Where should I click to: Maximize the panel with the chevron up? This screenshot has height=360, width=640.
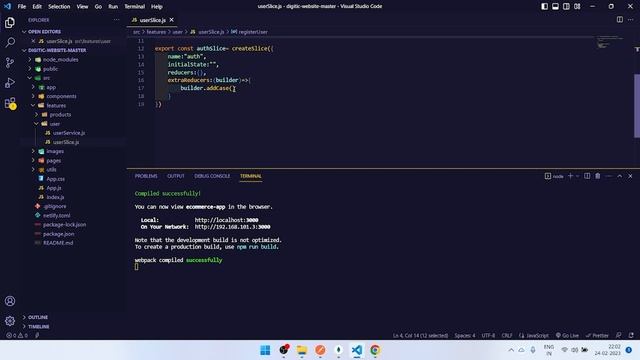point(620,176)
